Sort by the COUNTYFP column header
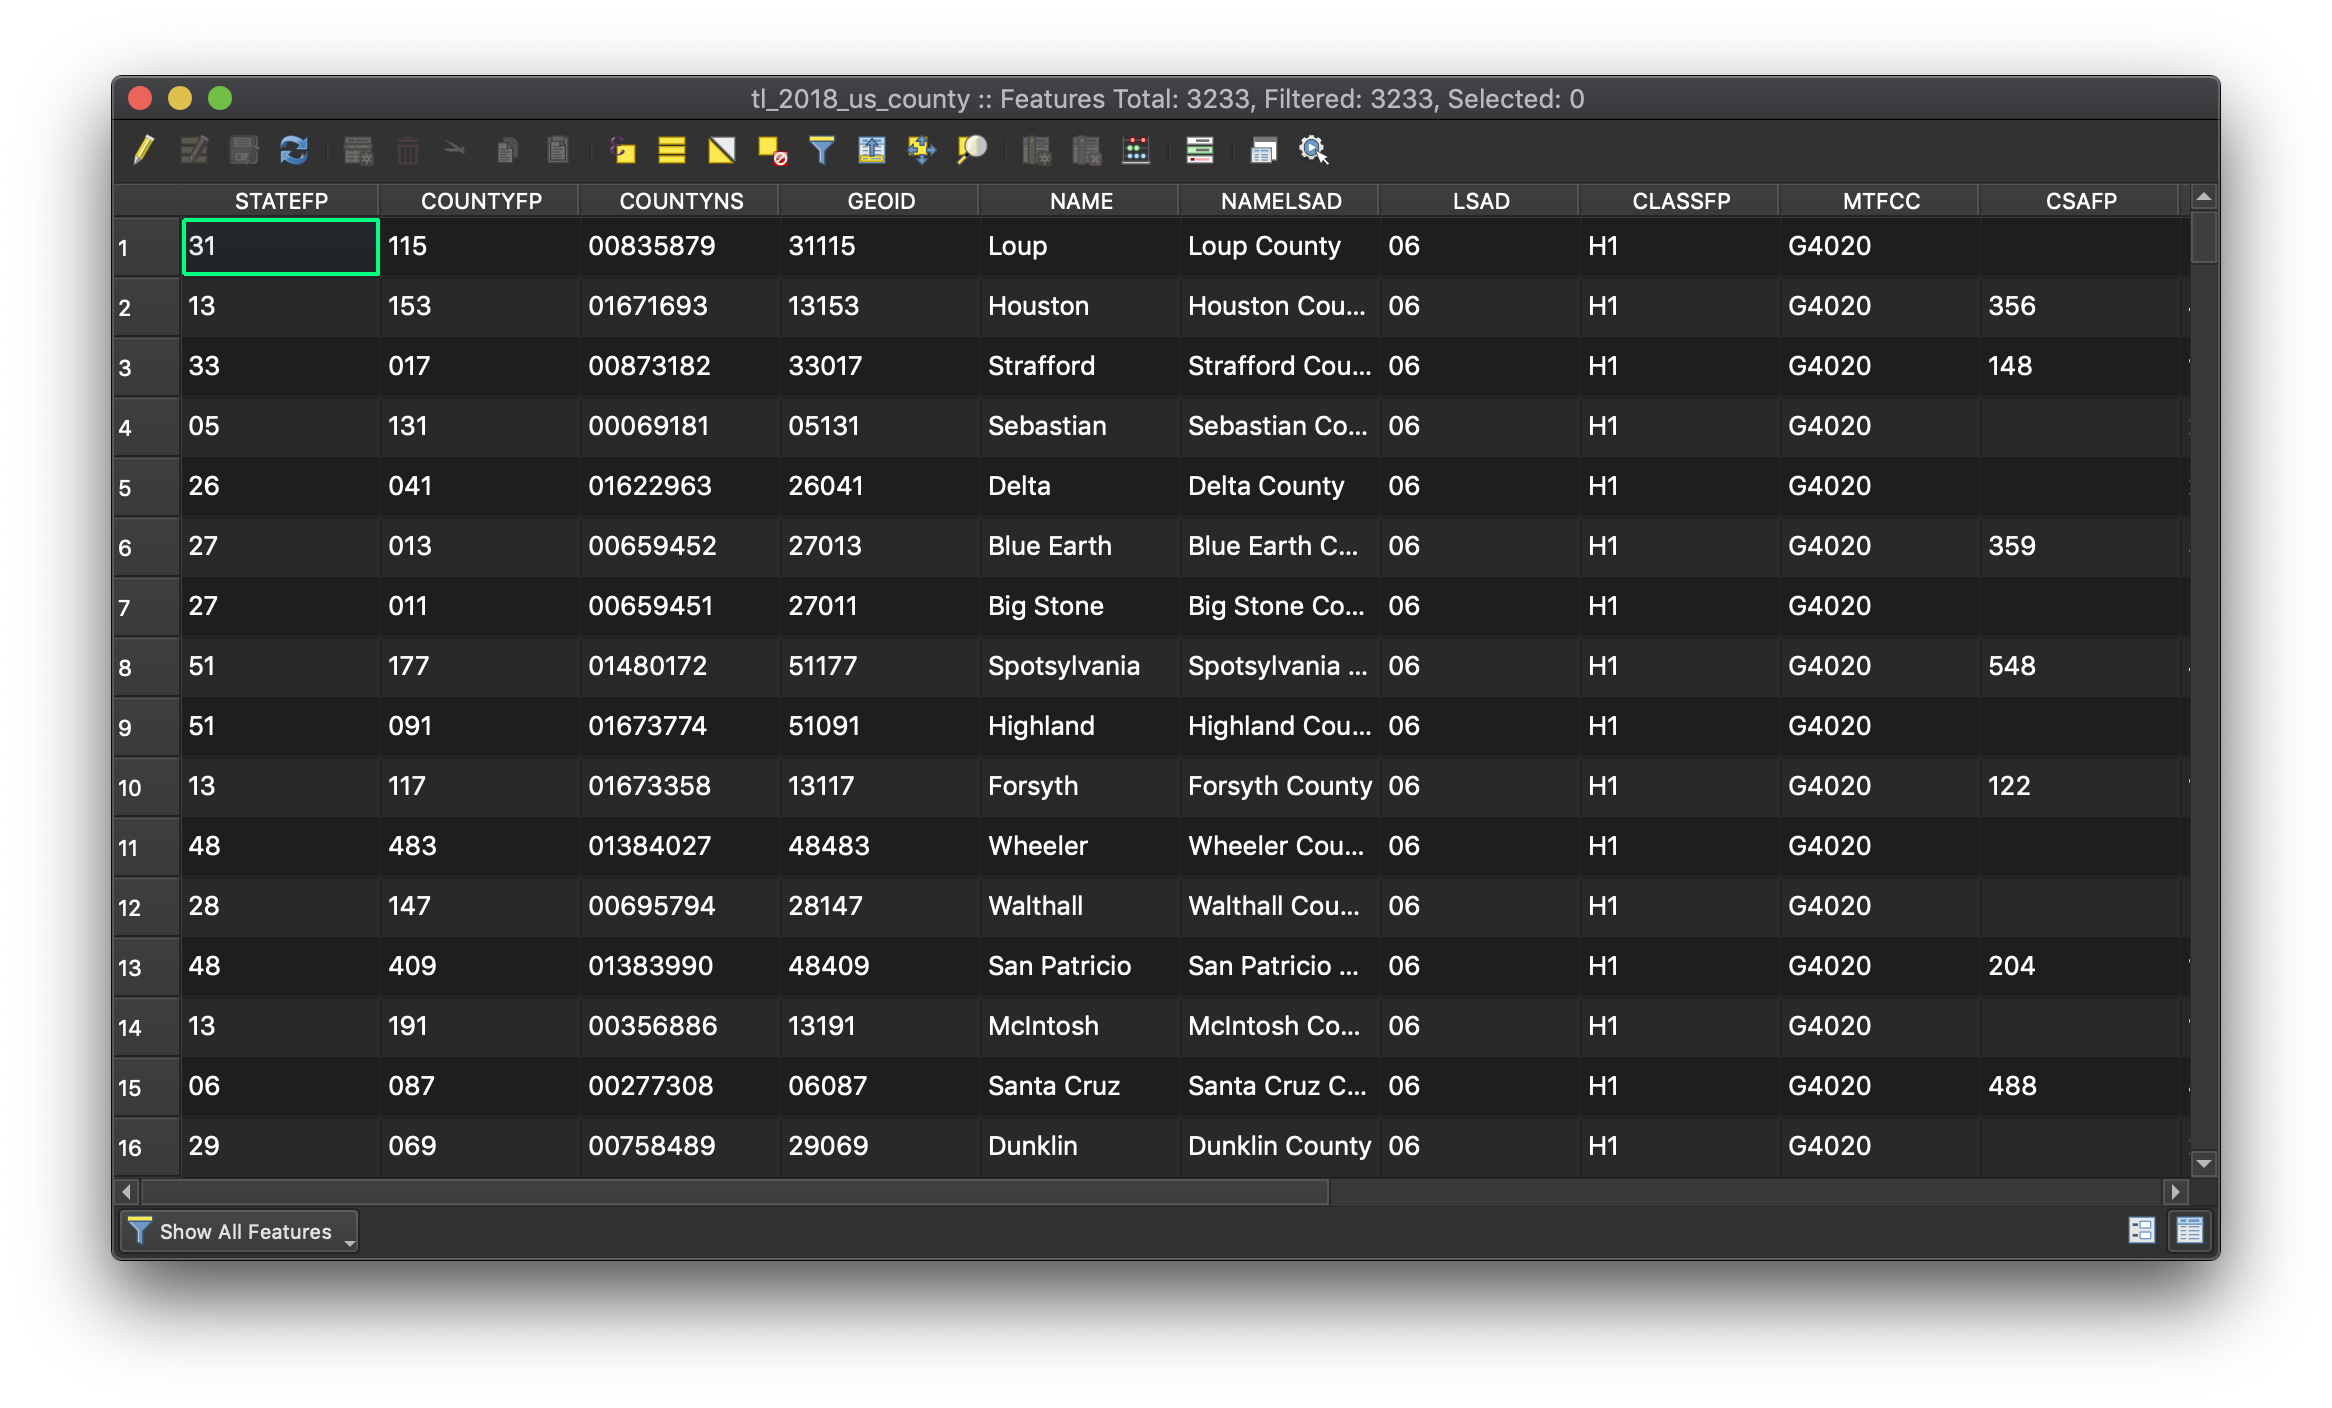The height and width of the screenshot is (1408, 2332). (481, 201)
